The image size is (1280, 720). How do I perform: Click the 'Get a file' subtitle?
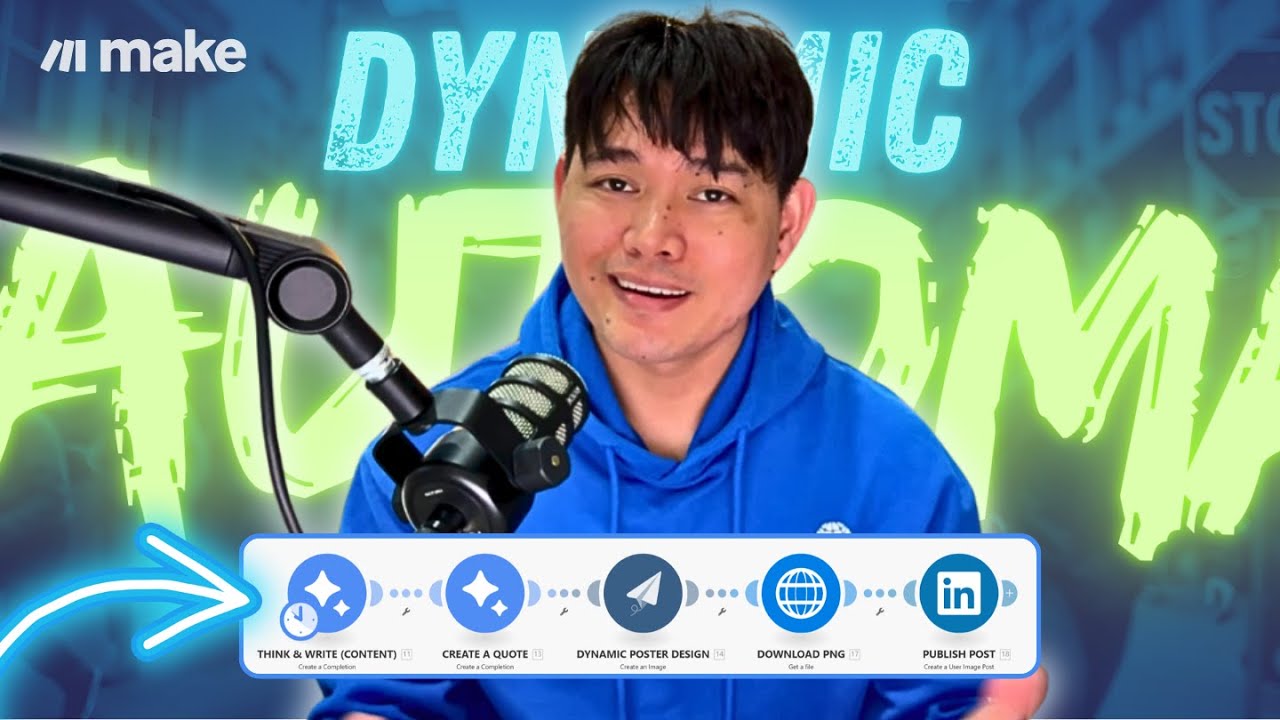coord(803,666)
